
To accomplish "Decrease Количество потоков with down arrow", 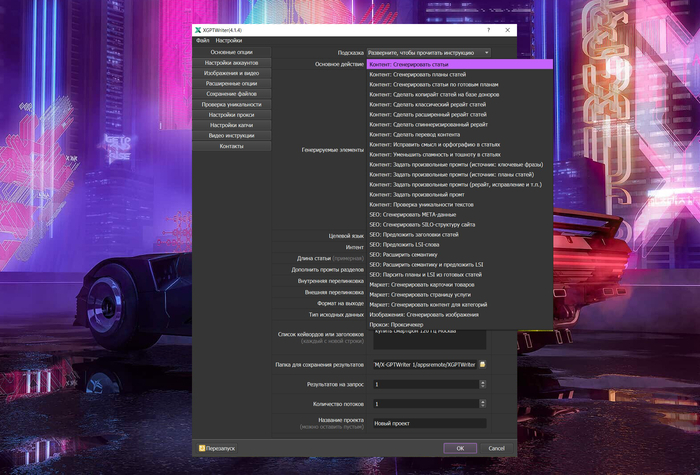I will pyautogui.click(x=483, y=406).
